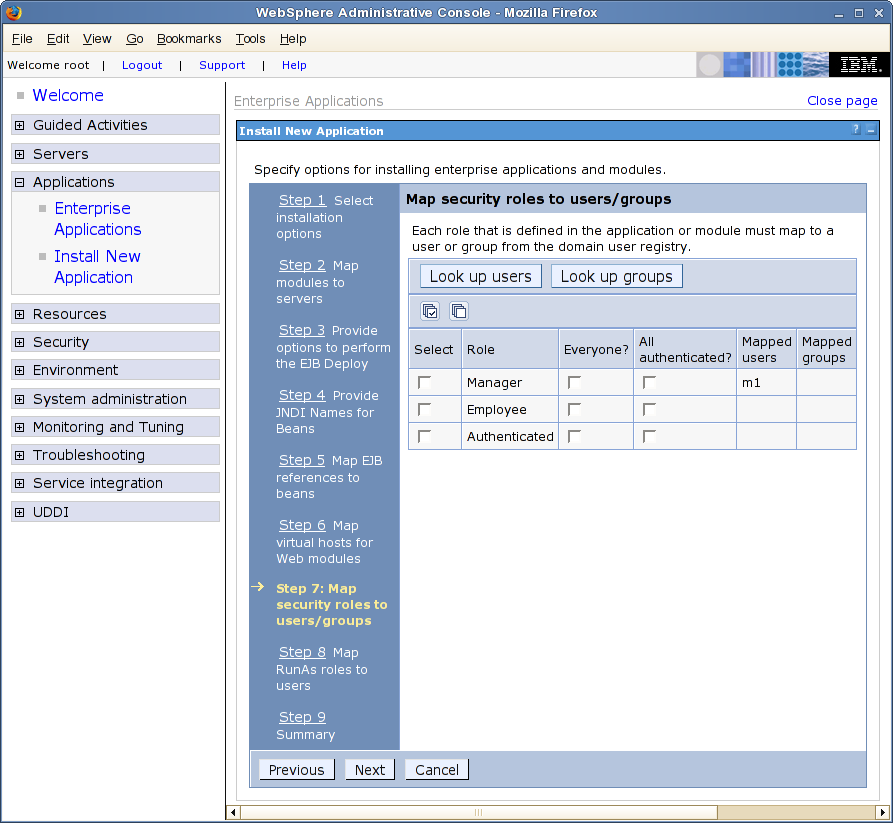Enable Everyone? for the Employee role

click(574, 410)
